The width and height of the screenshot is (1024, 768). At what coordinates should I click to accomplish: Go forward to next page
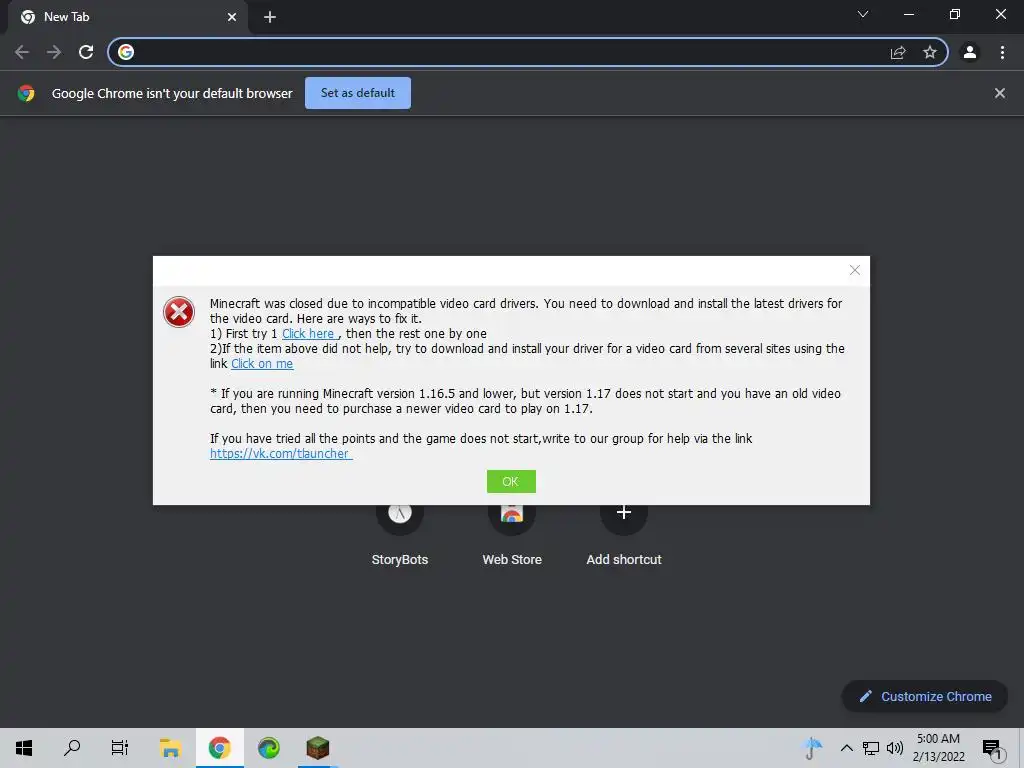click(x=54, y=52)
